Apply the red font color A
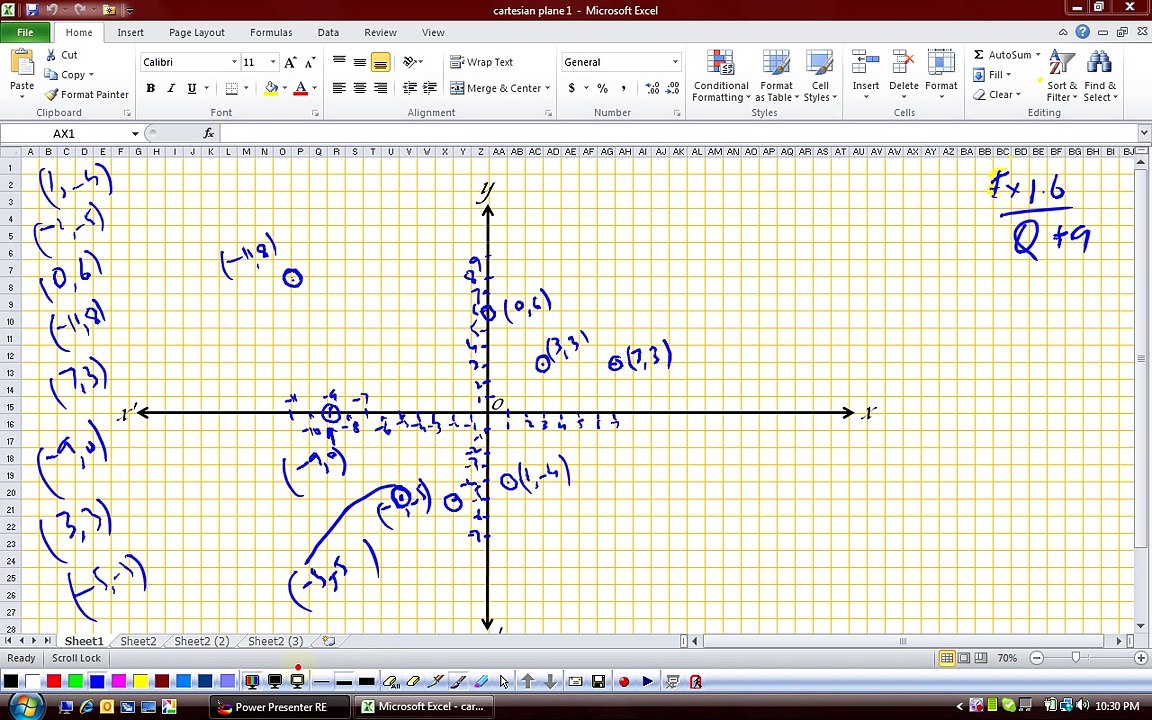This screenshot has height=720, width=1152. coord(300,88)
